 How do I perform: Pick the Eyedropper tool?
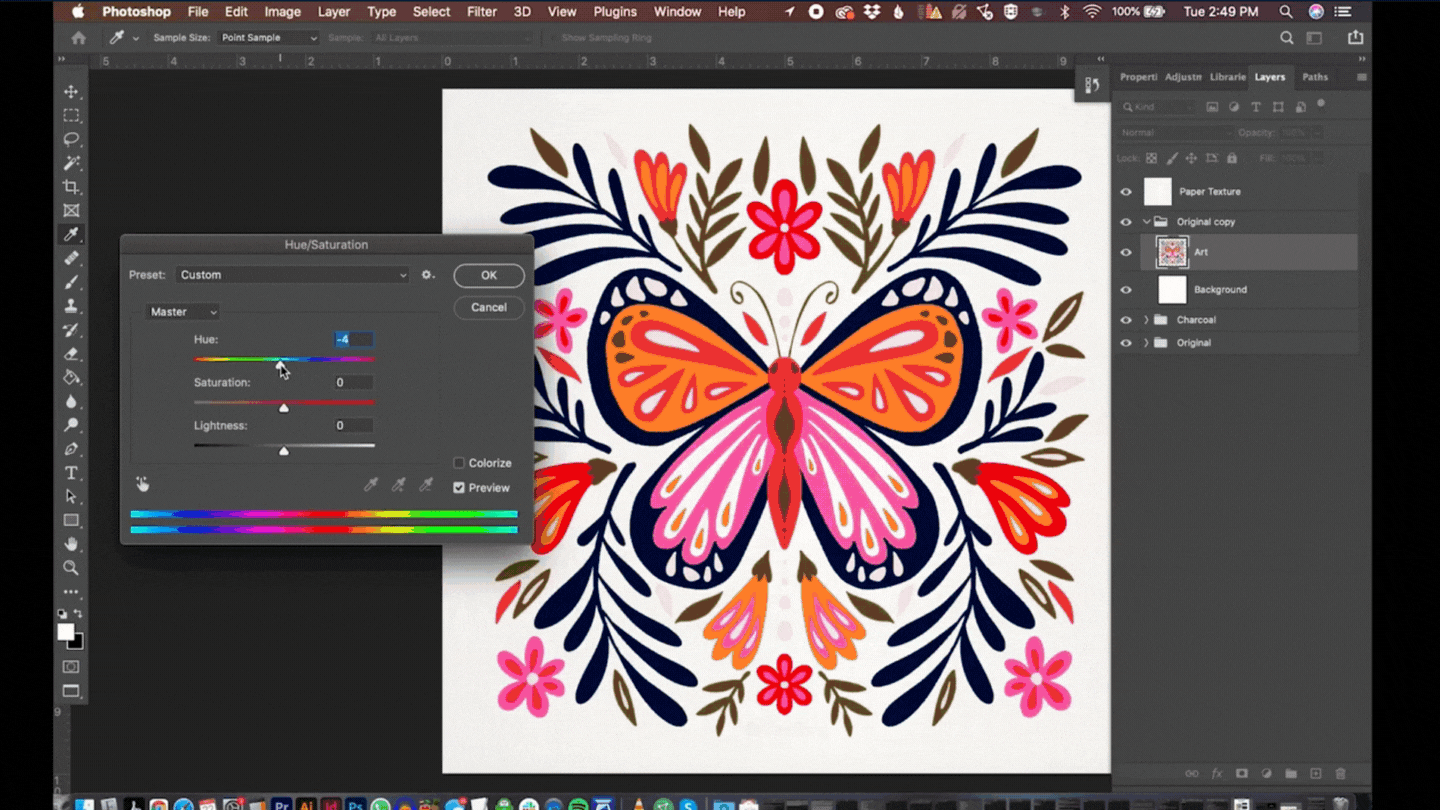click(x=71, y=235)
